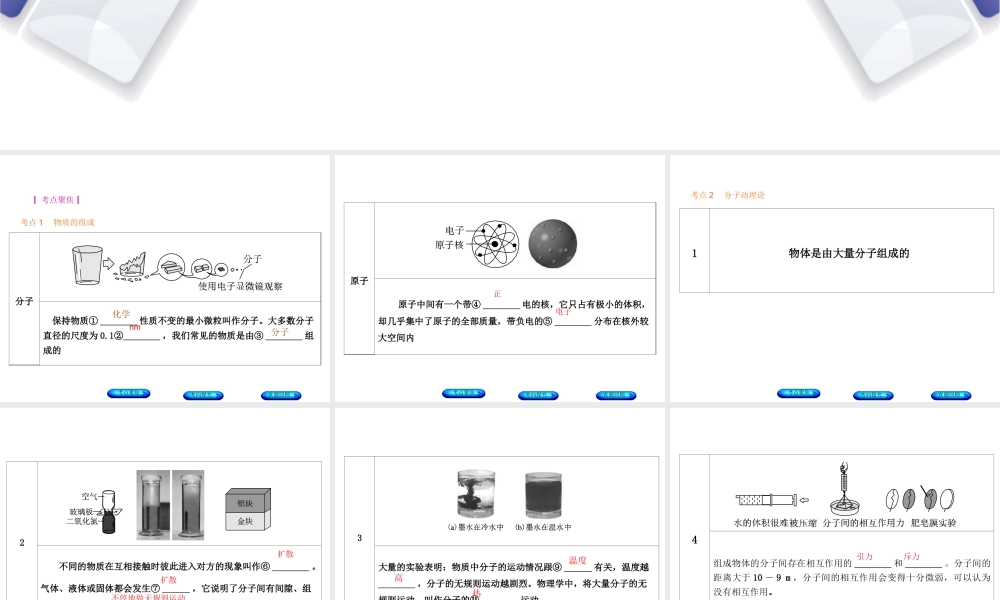Open the ink-in-water slide numbered 3

point(499,504)
